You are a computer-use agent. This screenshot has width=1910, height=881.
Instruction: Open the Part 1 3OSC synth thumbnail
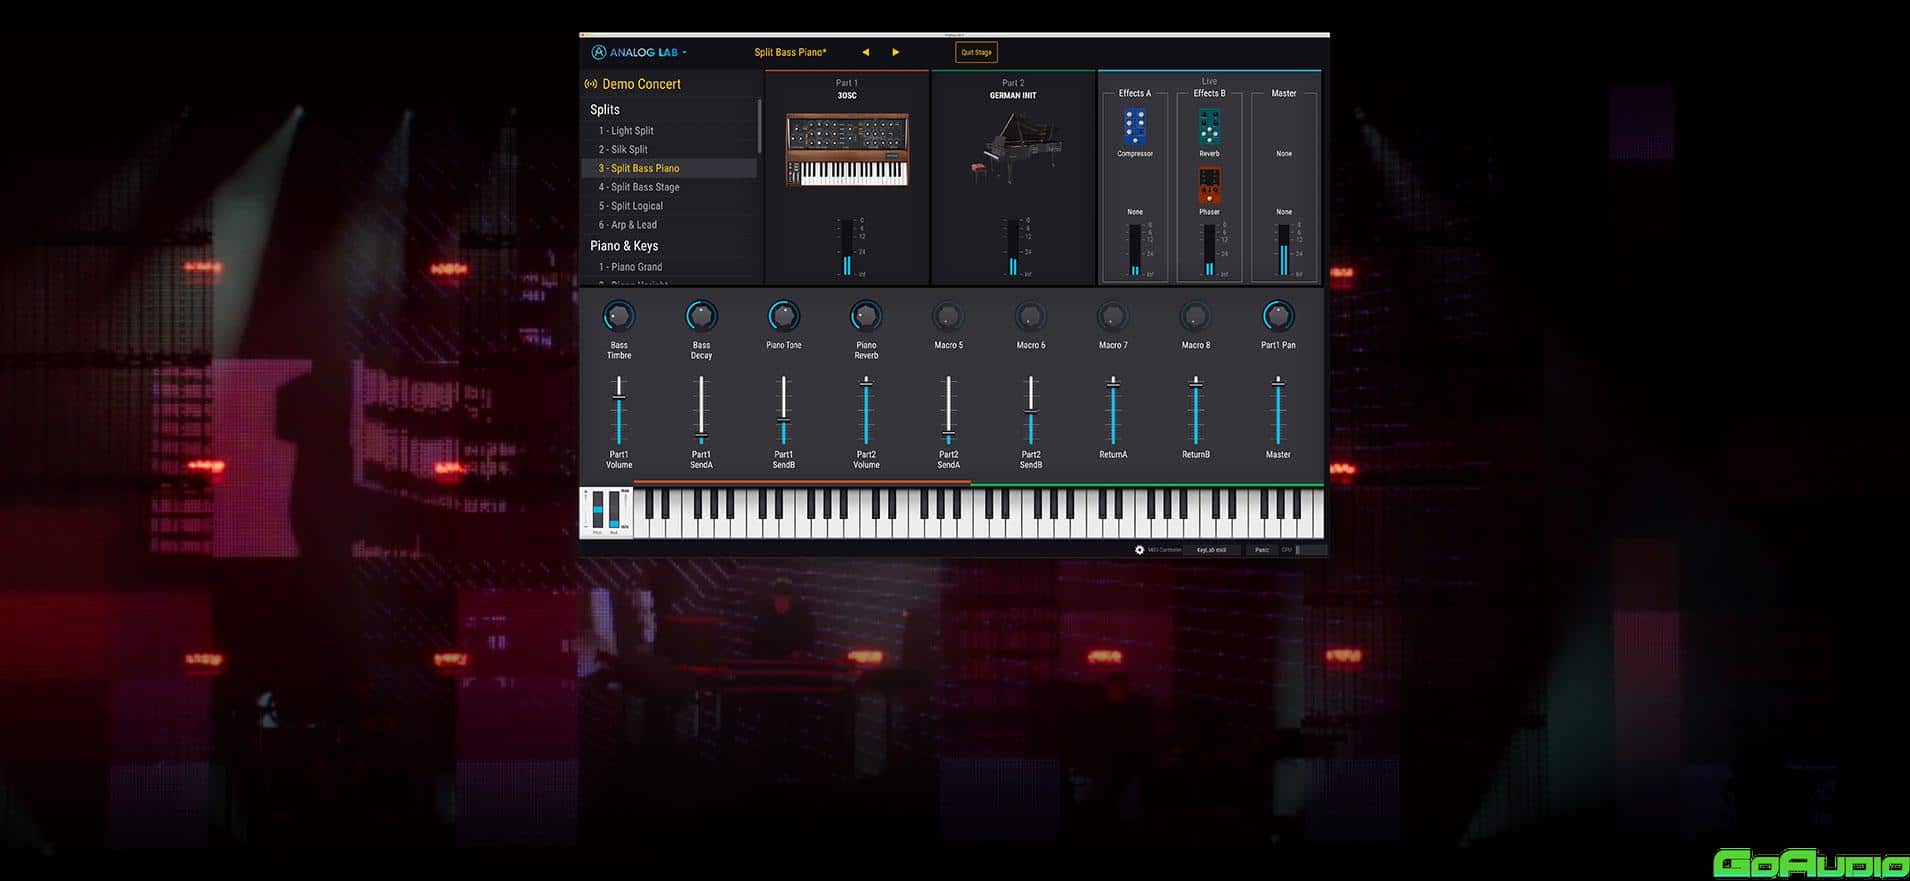[x=847, y=150]
